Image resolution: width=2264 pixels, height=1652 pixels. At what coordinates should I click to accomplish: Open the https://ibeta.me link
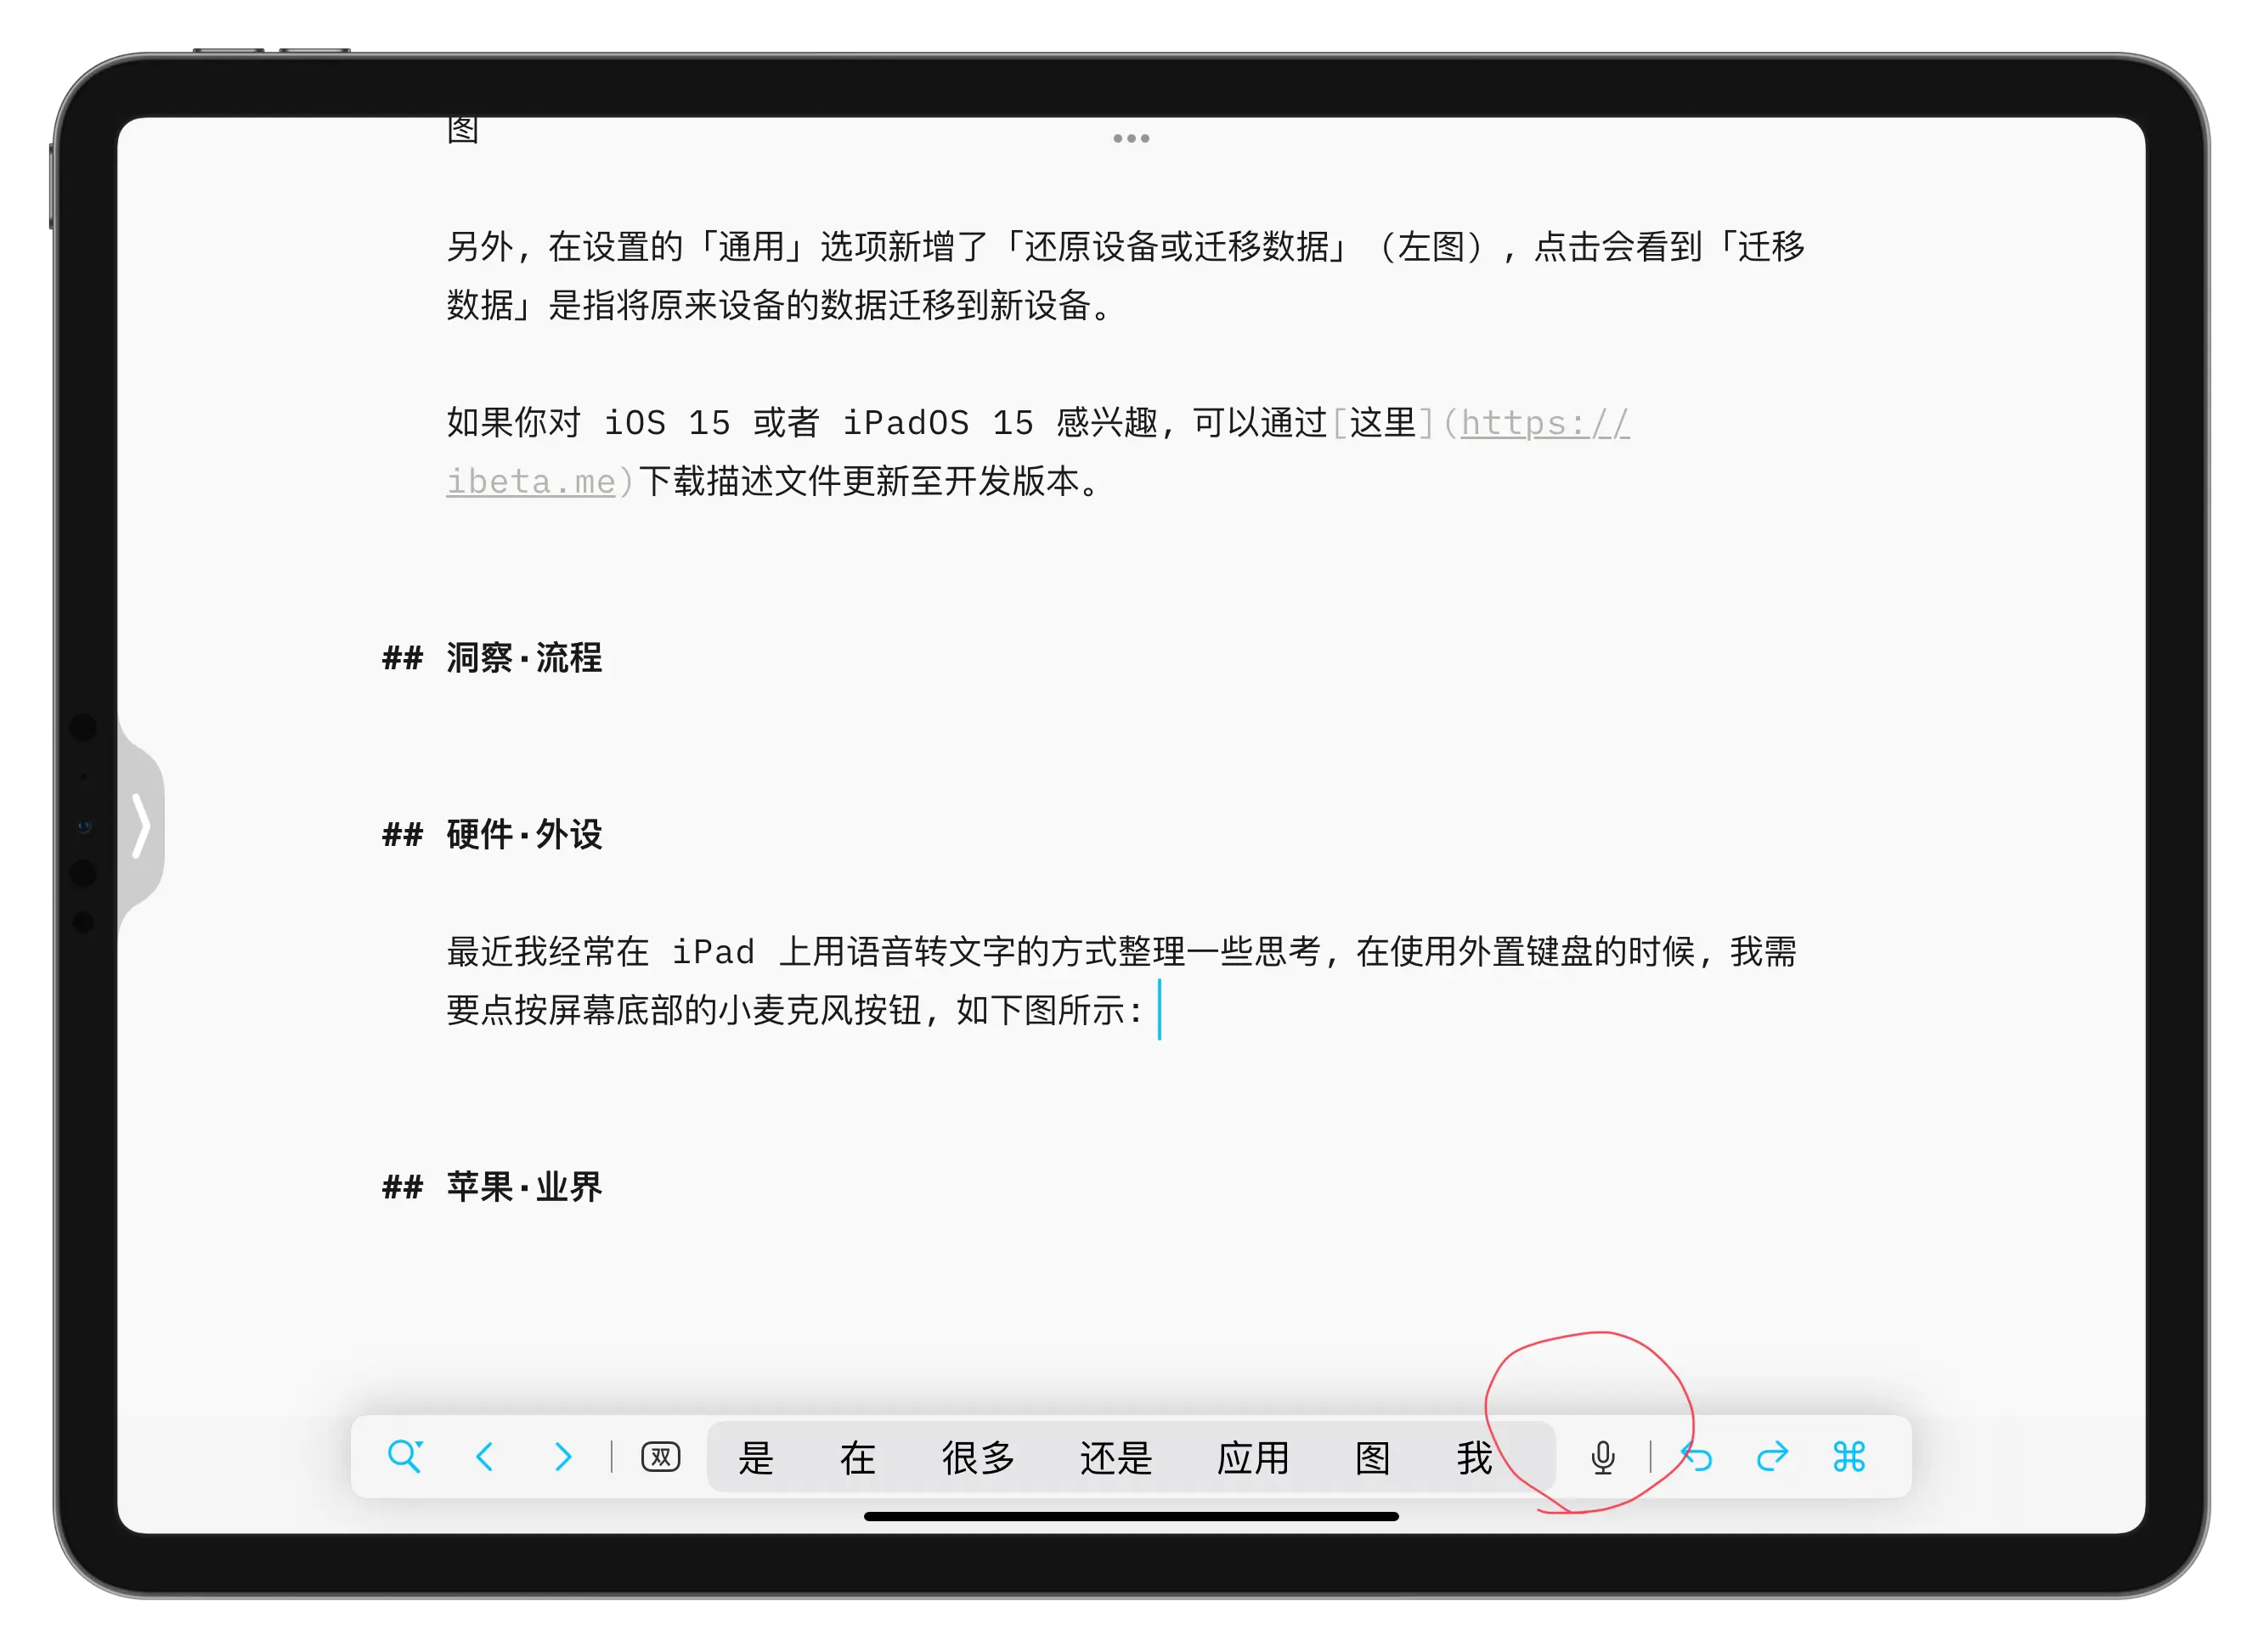1545,424
